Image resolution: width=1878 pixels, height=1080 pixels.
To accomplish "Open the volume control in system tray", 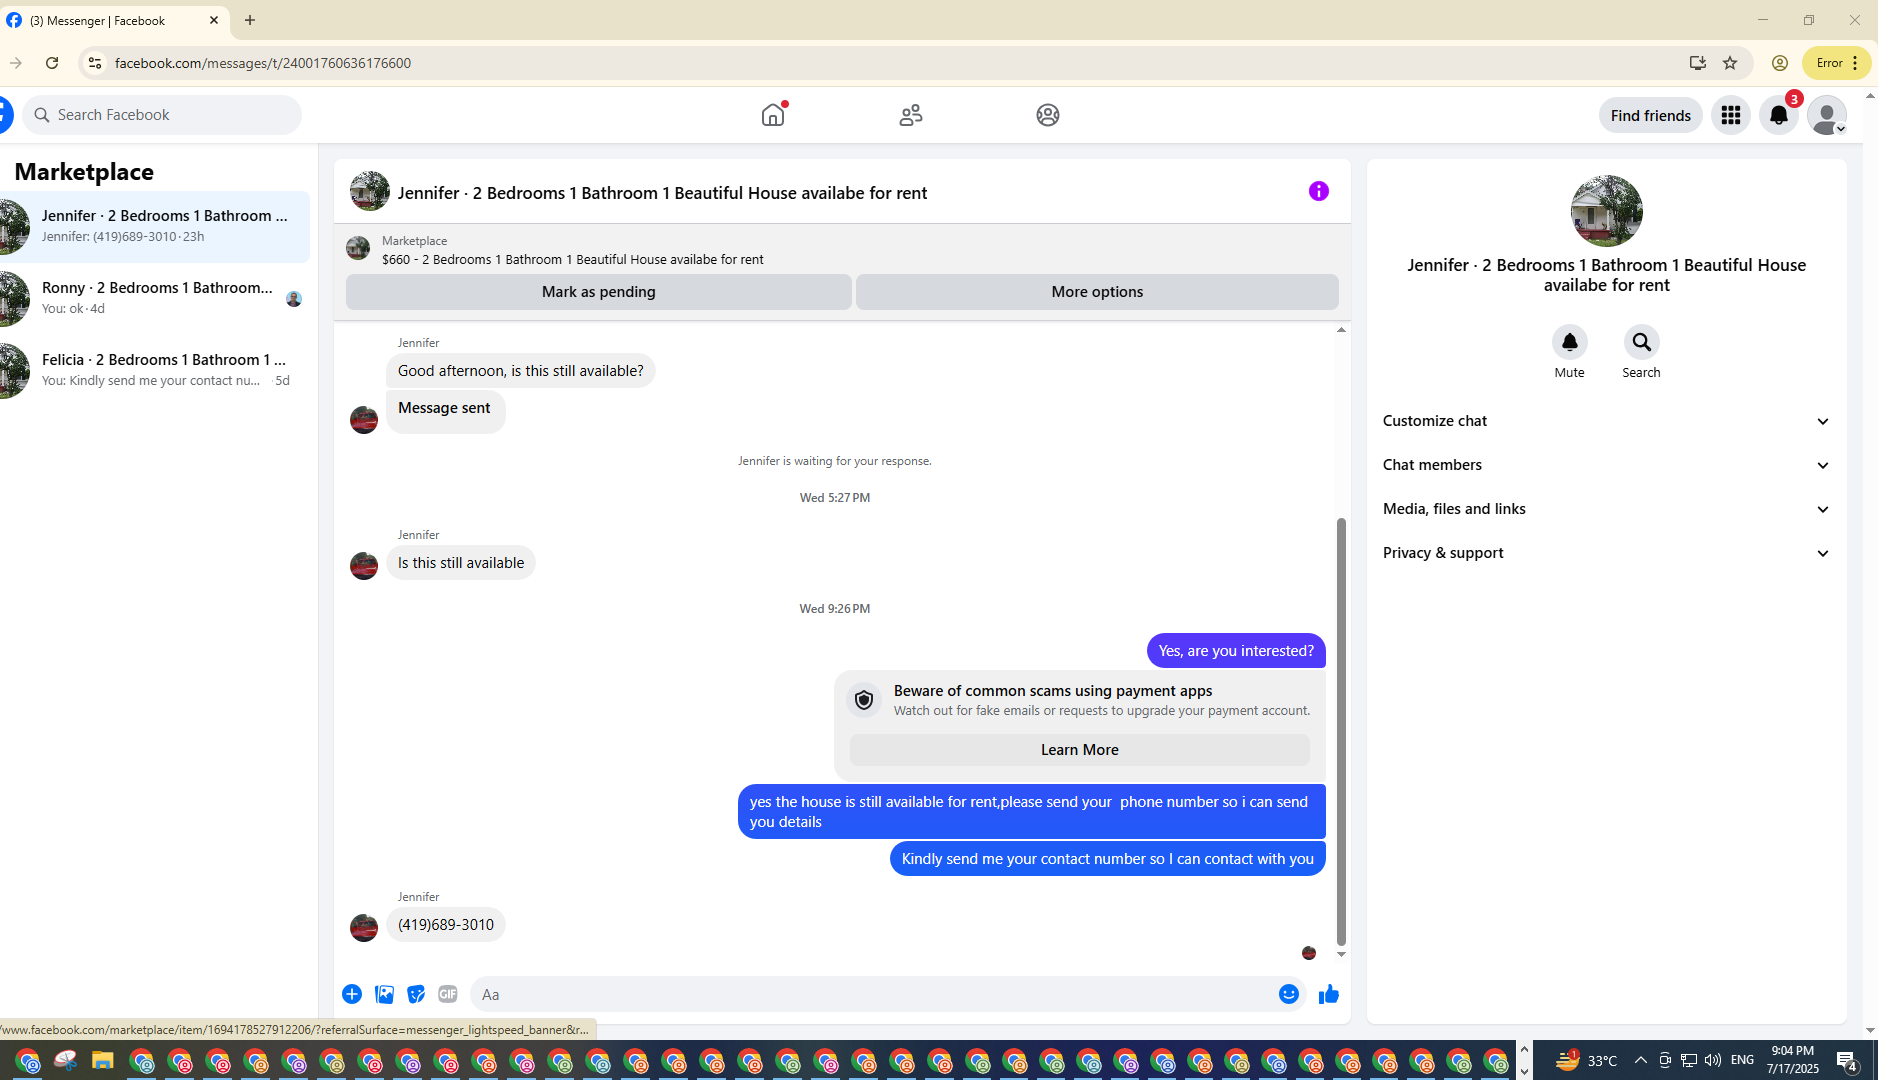I will tap(1713, 1060).
